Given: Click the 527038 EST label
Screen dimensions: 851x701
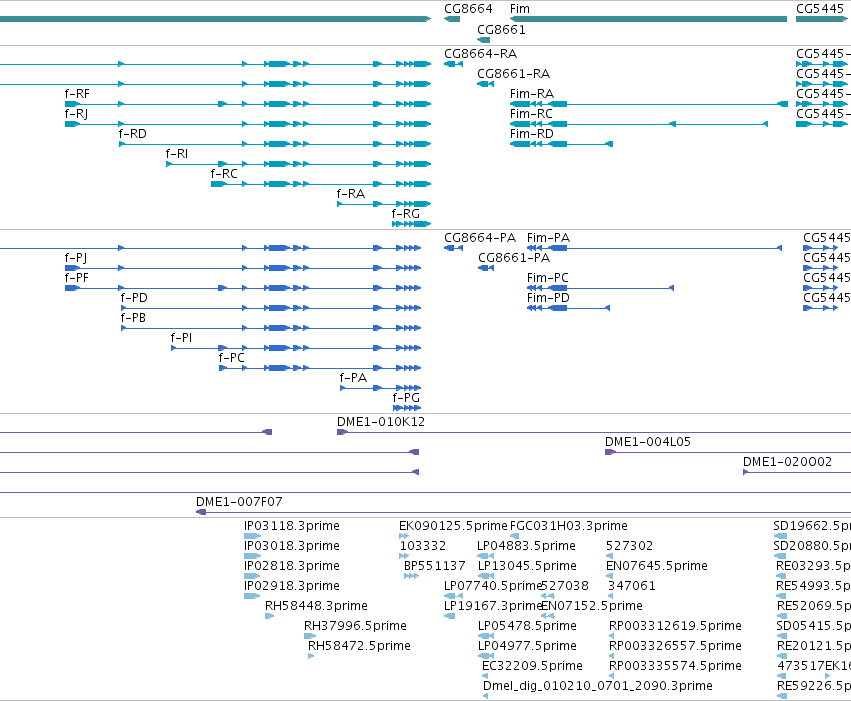Looking at the screenshot, I should (x=564, y=586).
